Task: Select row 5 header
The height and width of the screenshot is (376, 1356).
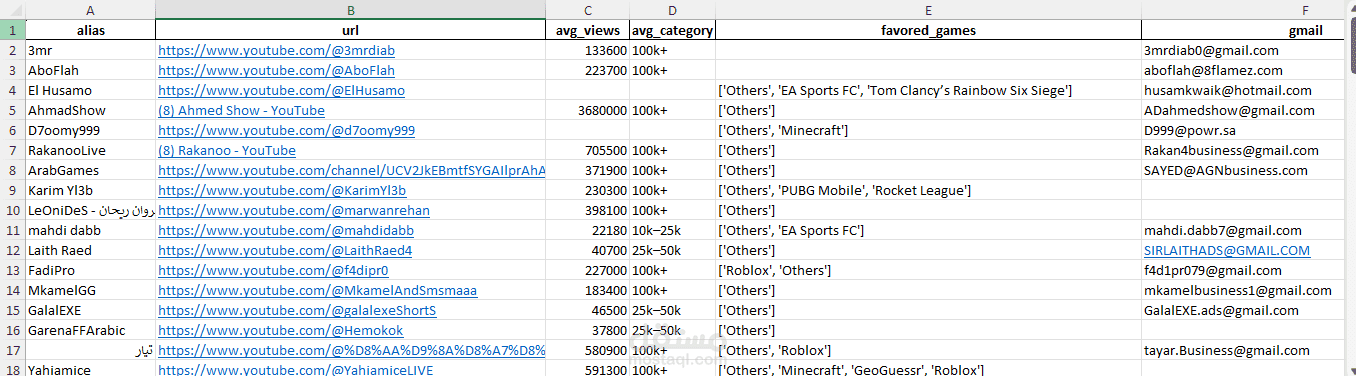Action: tap(12, 111)
